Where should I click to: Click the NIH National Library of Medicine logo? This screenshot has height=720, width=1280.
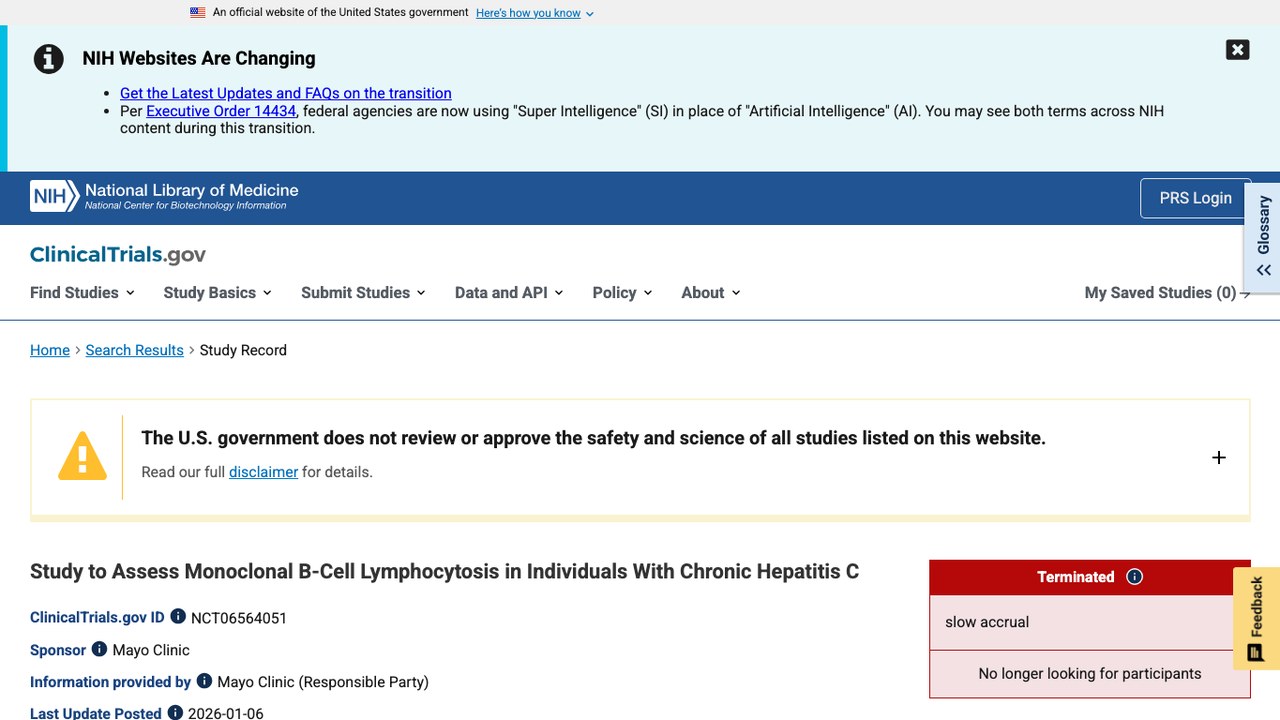[164, 196]
